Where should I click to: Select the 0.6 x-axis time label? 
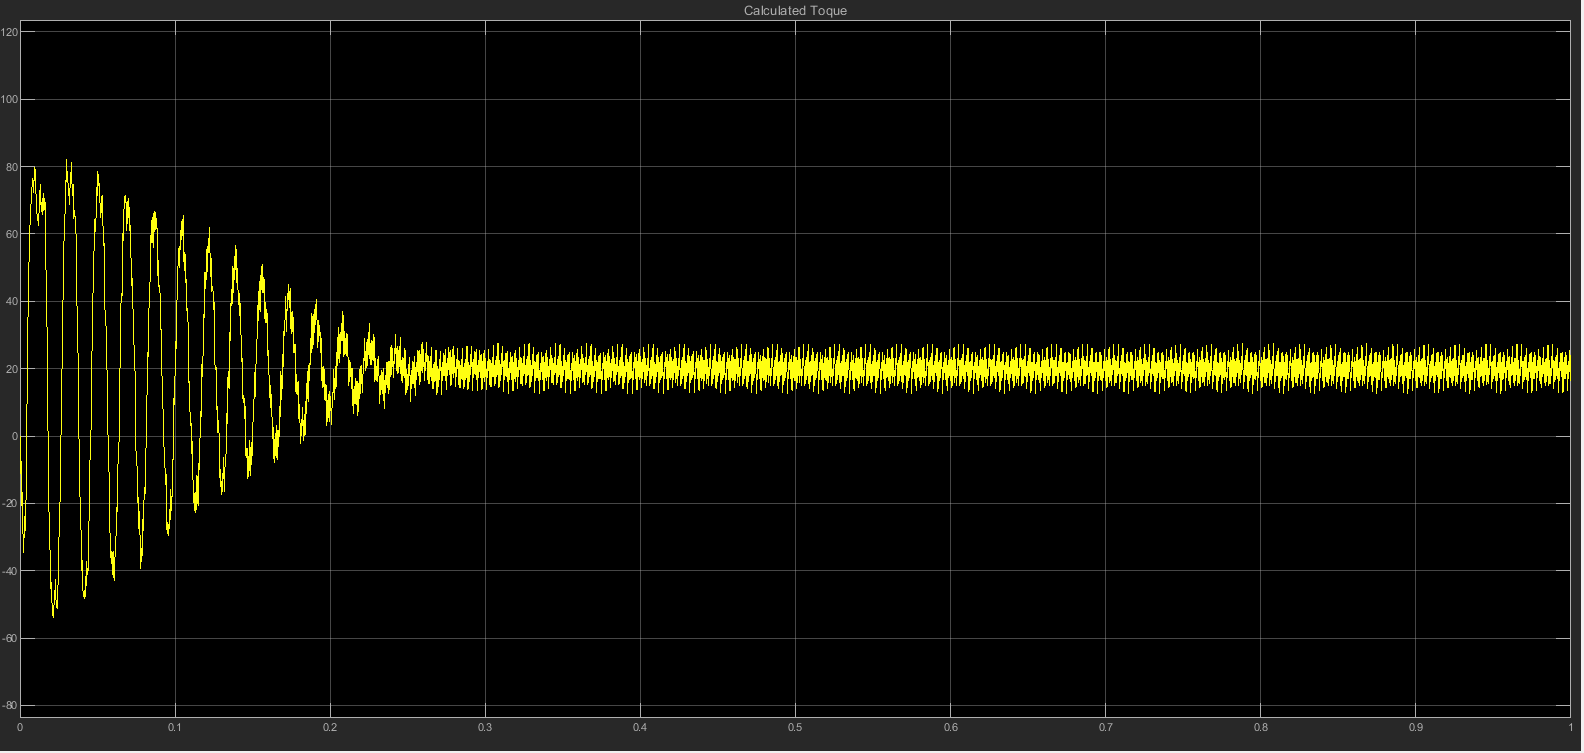tap(950, 727)
